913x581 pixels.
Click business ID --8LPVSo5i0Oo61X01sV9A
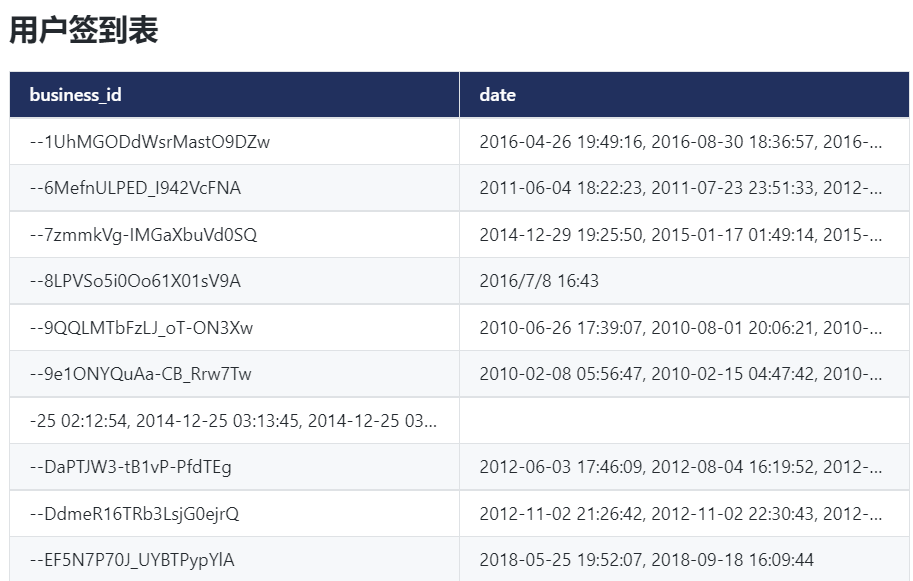coord(135,281)
